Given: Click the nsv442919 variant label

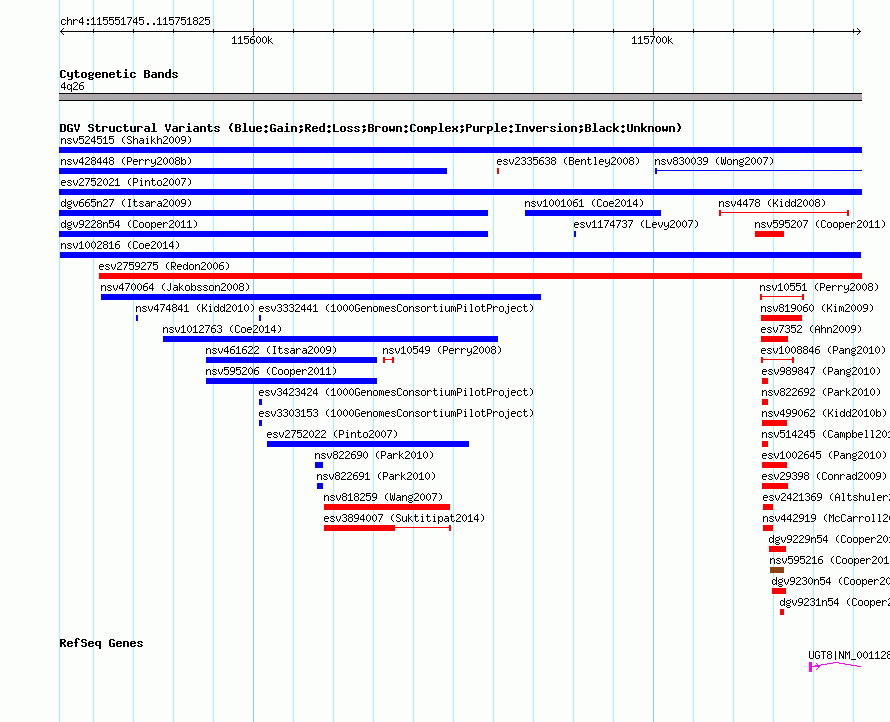Looking at the screenshot, I should pos(826,518).
